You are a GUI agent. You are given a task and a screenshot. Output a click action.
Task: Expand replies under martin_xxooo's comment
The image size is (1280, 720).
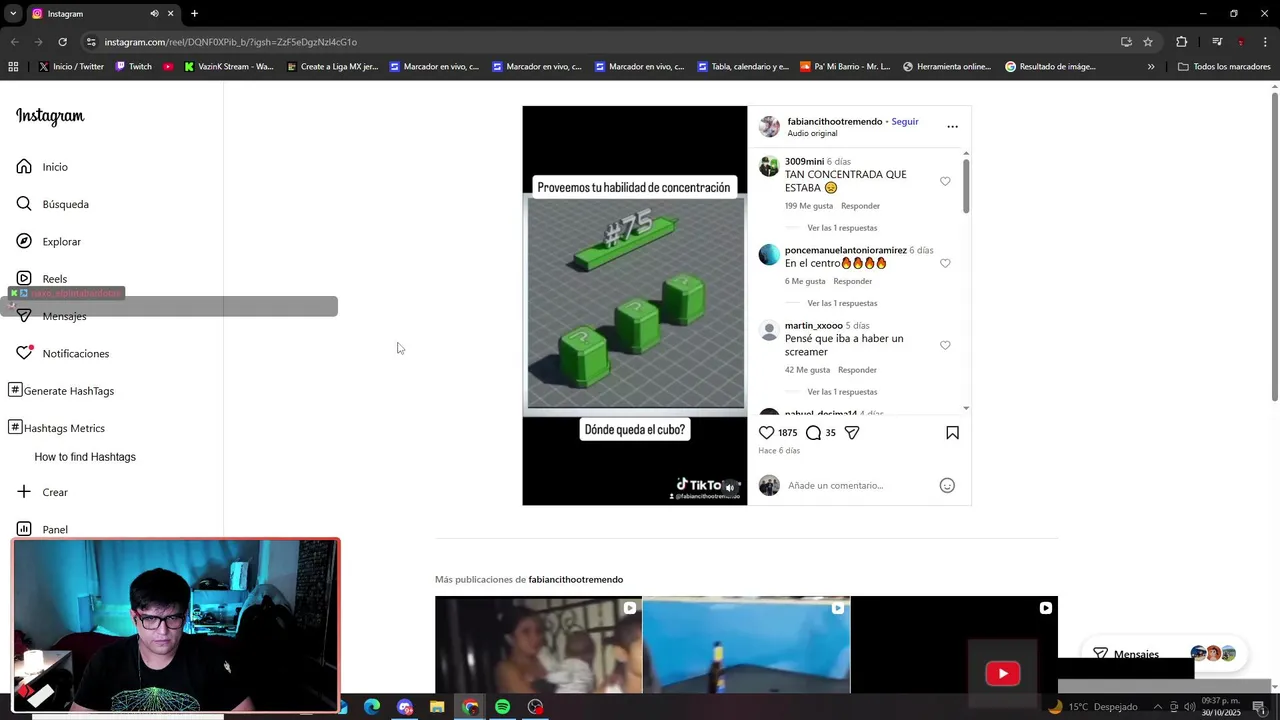point(842,392)
